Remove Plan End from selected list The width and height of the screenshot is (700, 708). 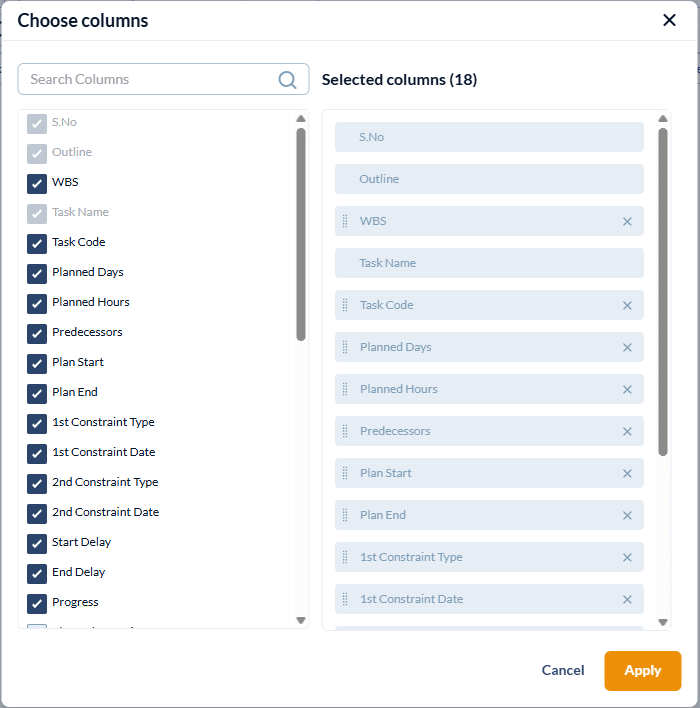point(627,515)
